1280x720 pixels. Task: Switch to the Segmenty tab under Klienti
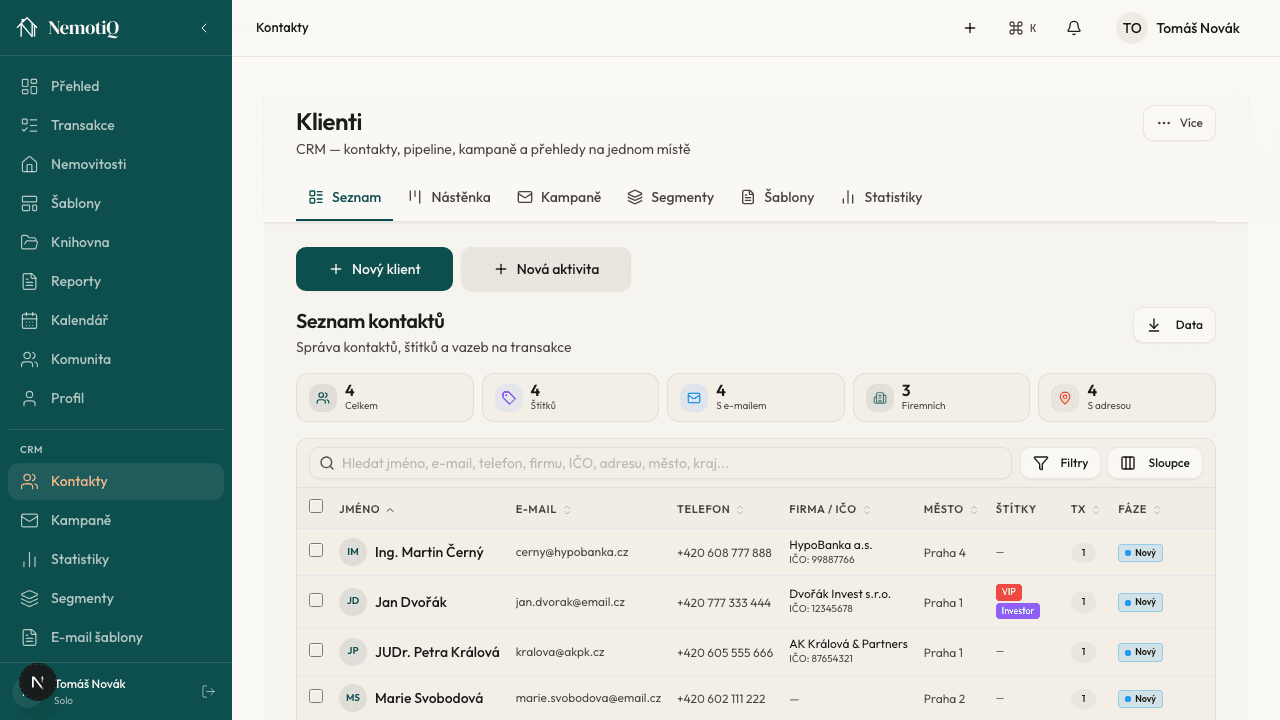point(670,197)
